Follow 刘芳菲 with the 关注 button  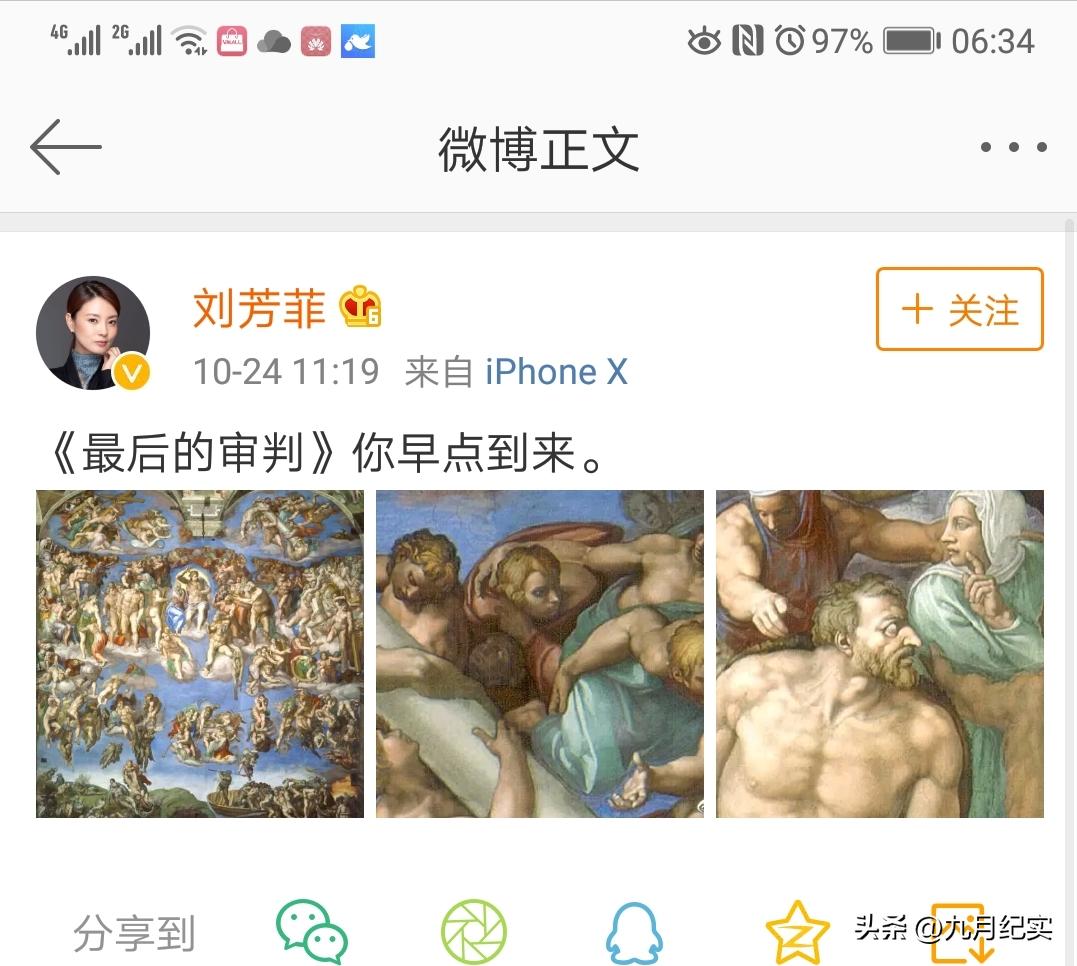pos(960,309)
